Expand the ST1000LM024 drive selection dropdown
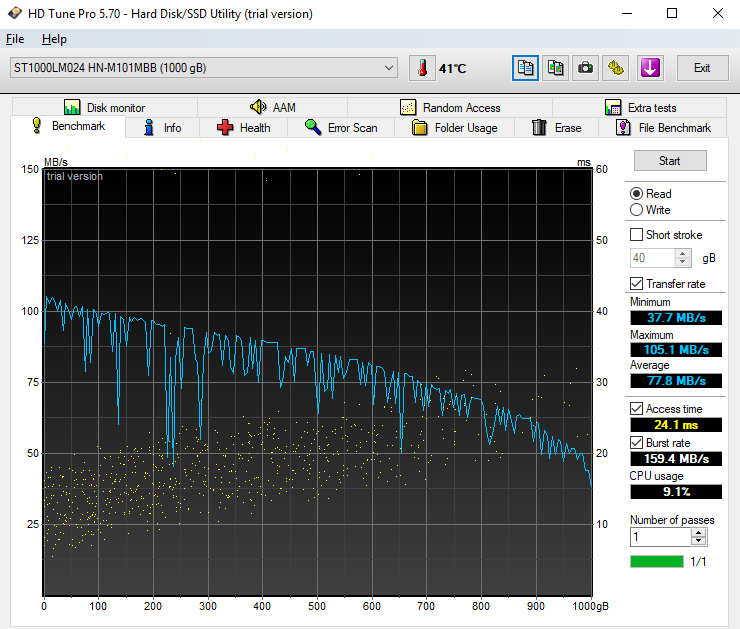The height and width of the screenshot is (629, 740). [389, 68]
